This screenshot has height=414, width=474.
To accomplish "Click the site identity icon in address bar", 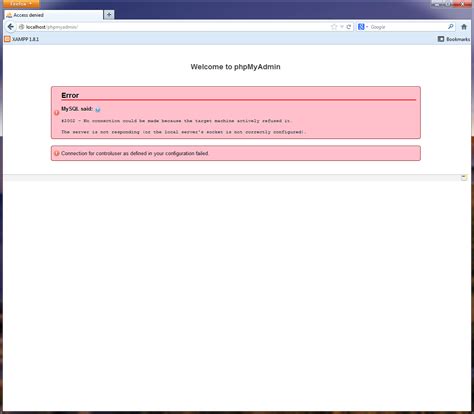I will click(21, 27).
